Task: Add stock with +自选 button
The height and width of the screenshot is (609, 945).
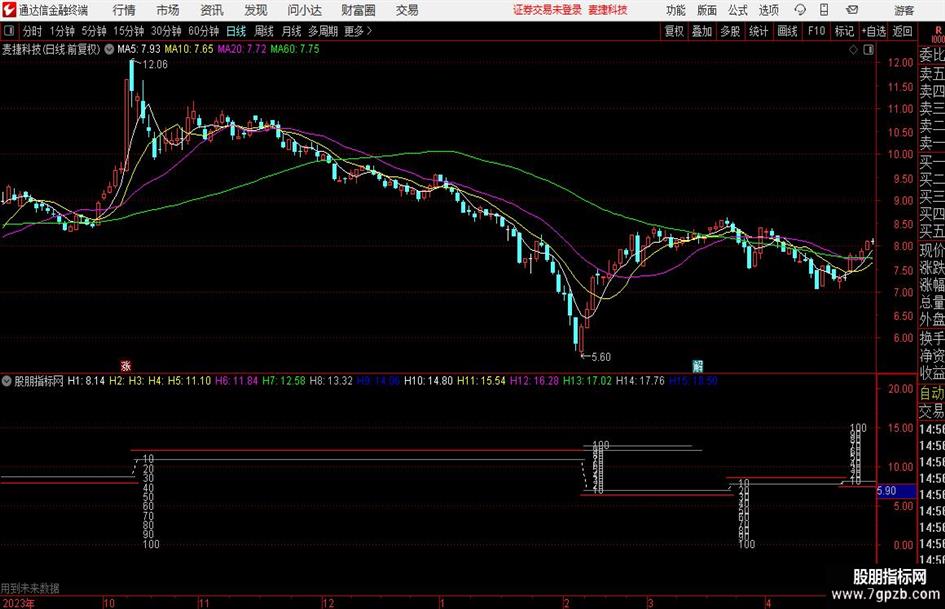Action: pos(874,31)
